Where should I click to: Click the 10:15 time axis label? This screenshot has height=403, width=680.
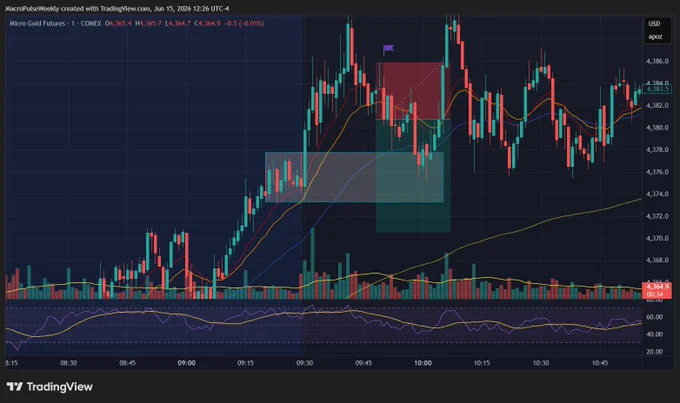(x=482, y=363)
